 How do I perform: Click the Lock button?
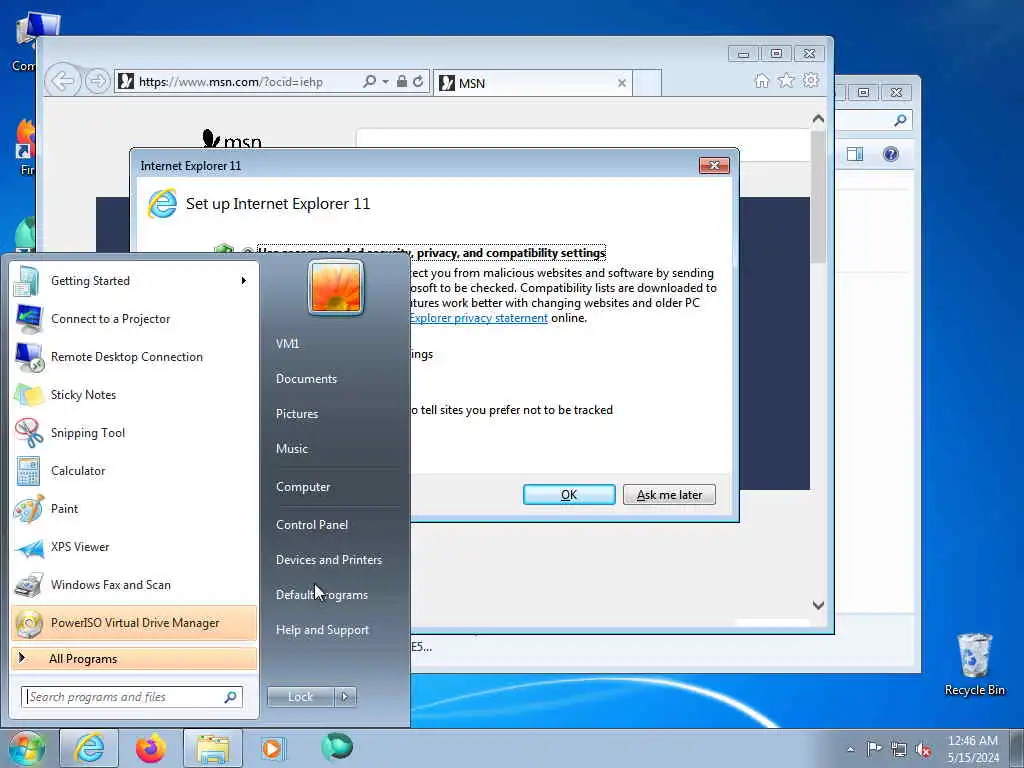[x=300, y=697]
